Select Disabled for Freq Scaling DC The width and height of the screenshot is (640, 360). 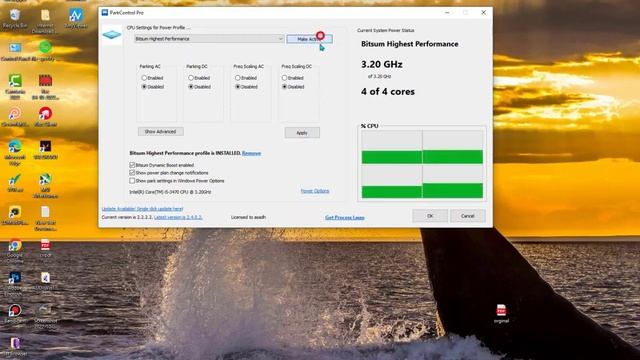[x=293, y=87]
